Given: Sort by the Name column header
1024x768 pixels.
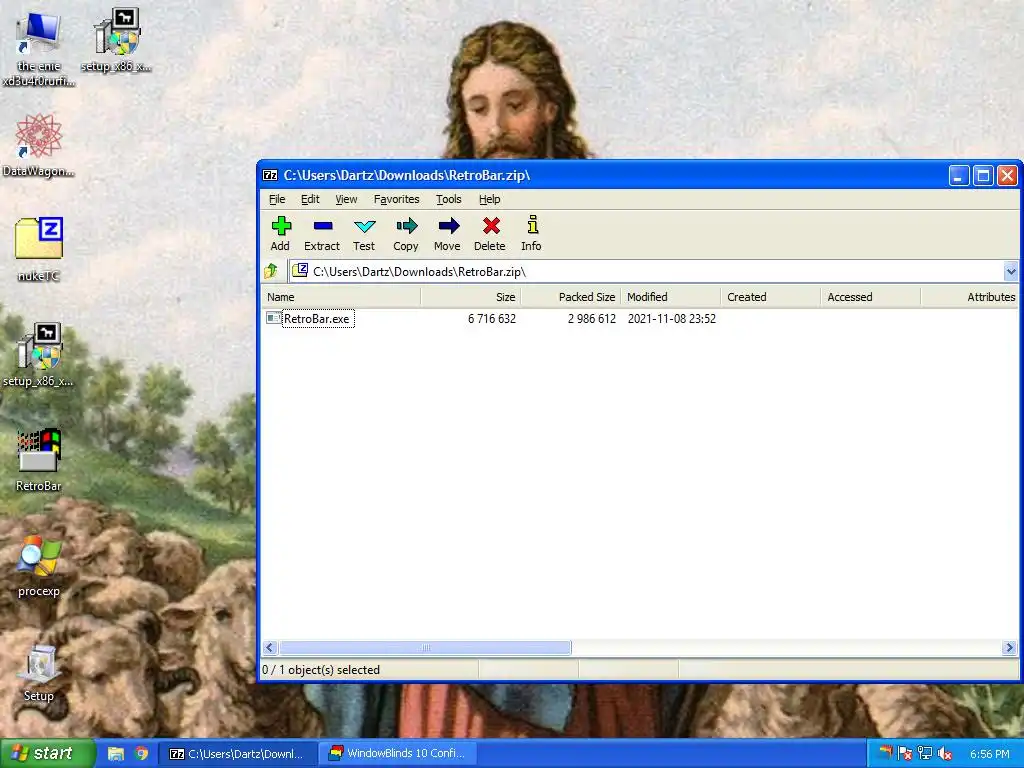Looking at the screenshot, I should (x=342, y=297).
